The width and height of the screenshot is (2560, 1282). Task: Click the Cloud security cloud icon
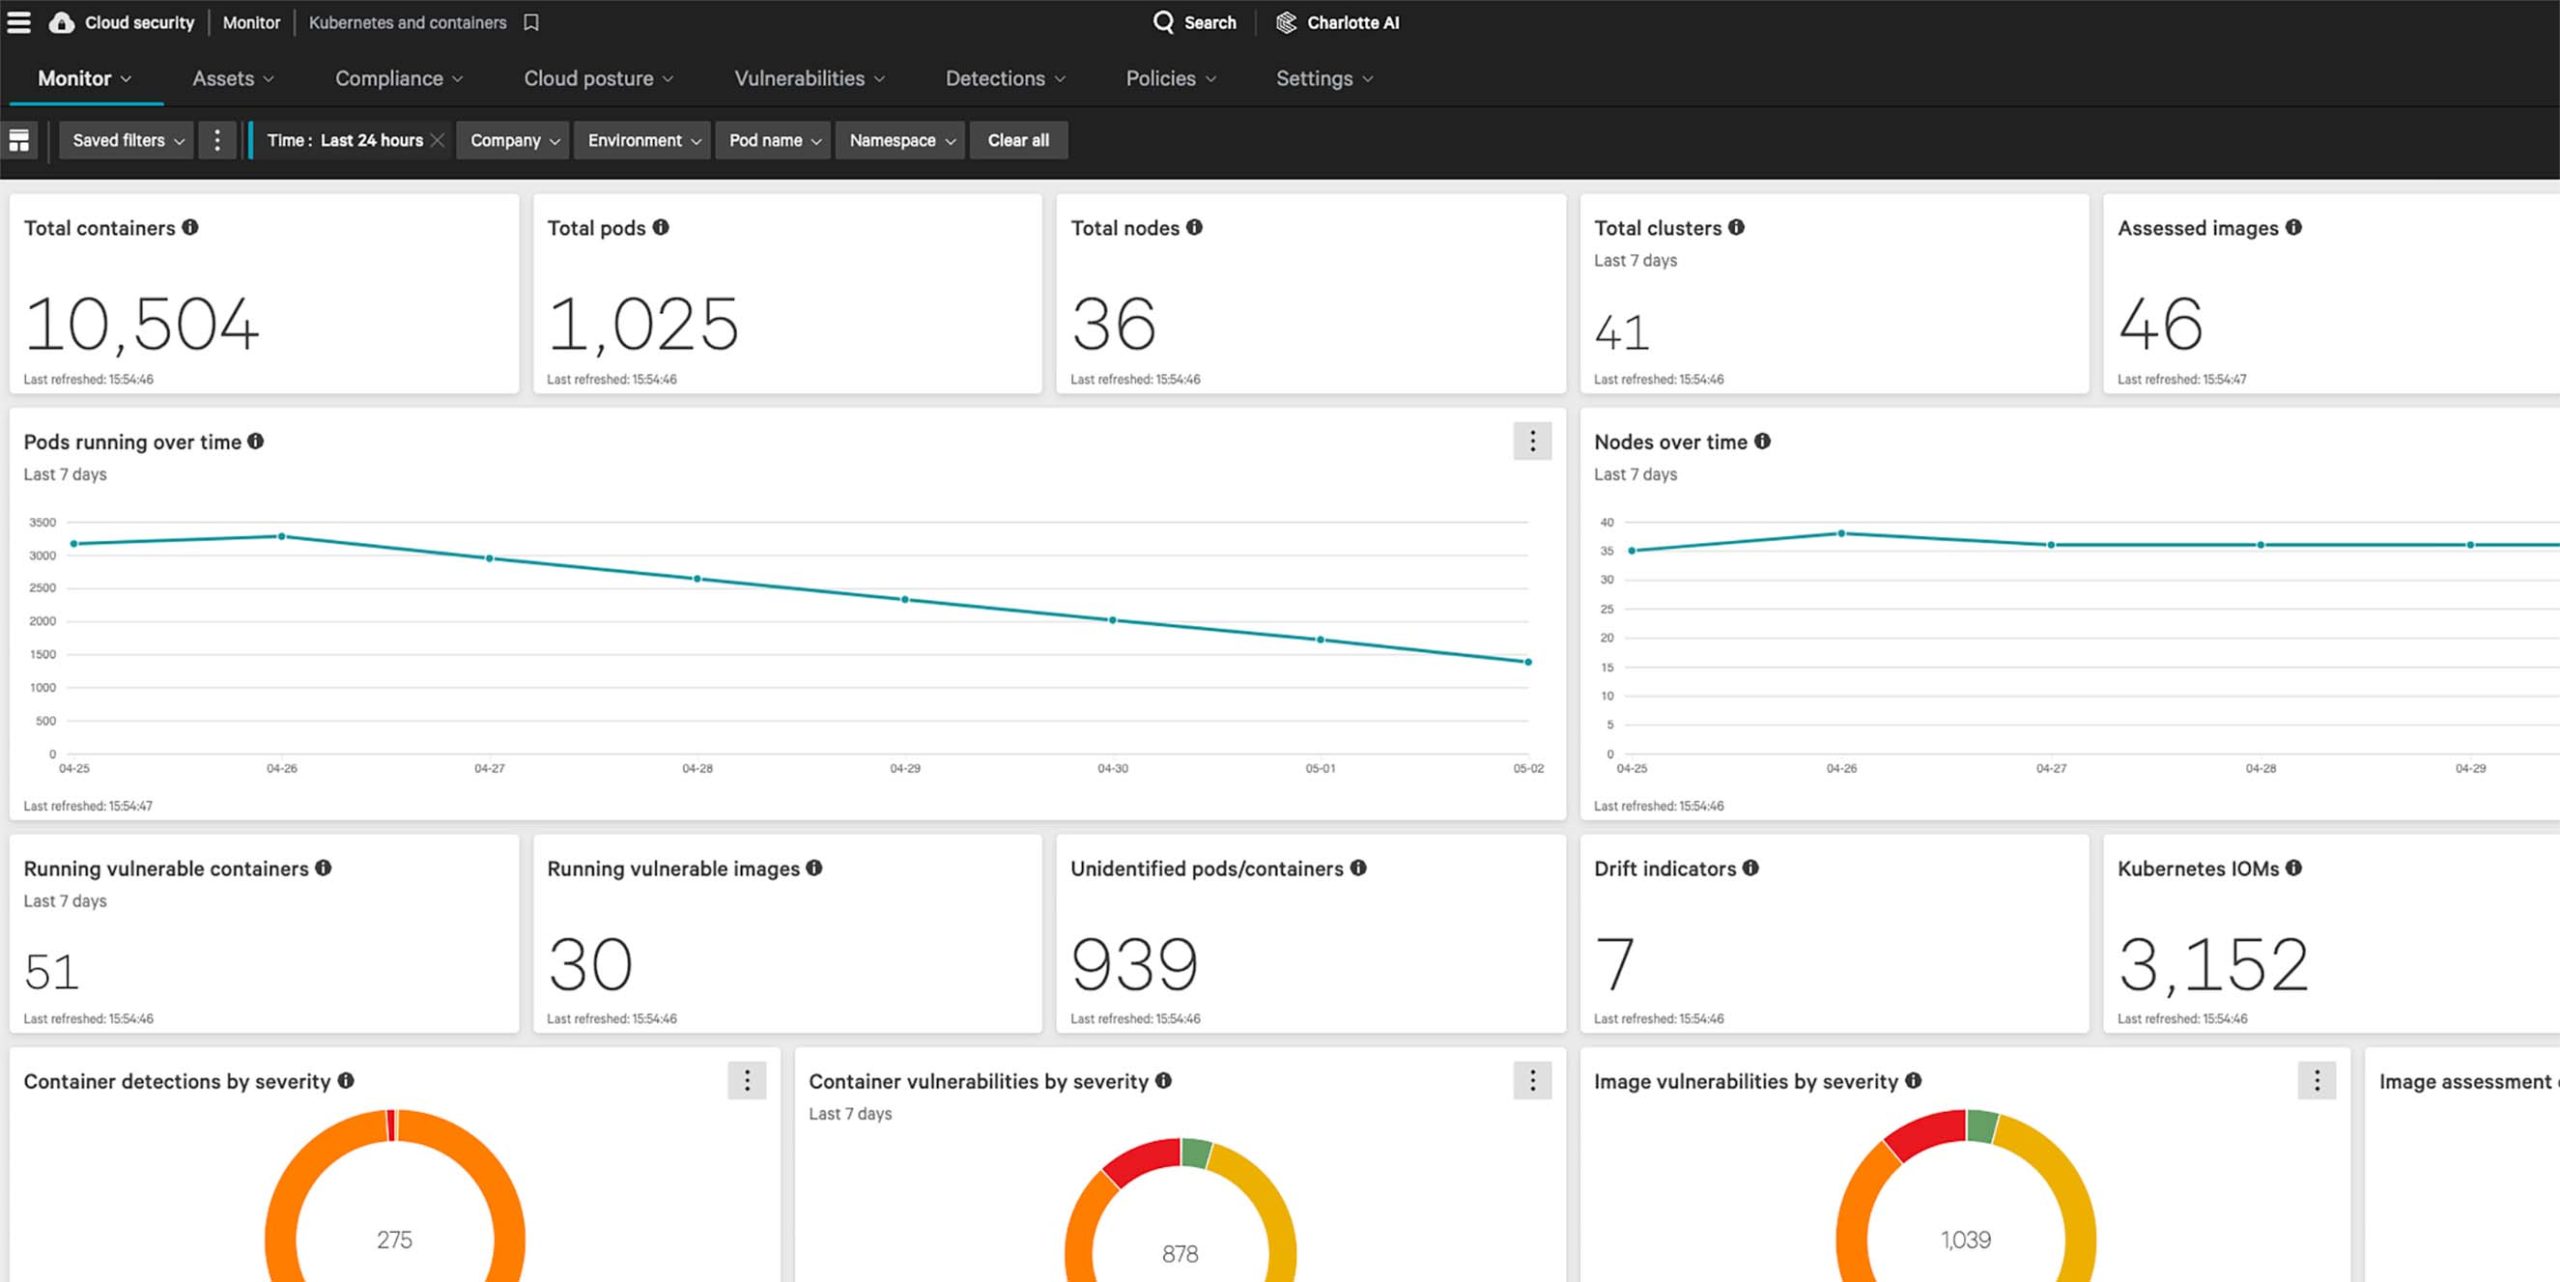62,22
